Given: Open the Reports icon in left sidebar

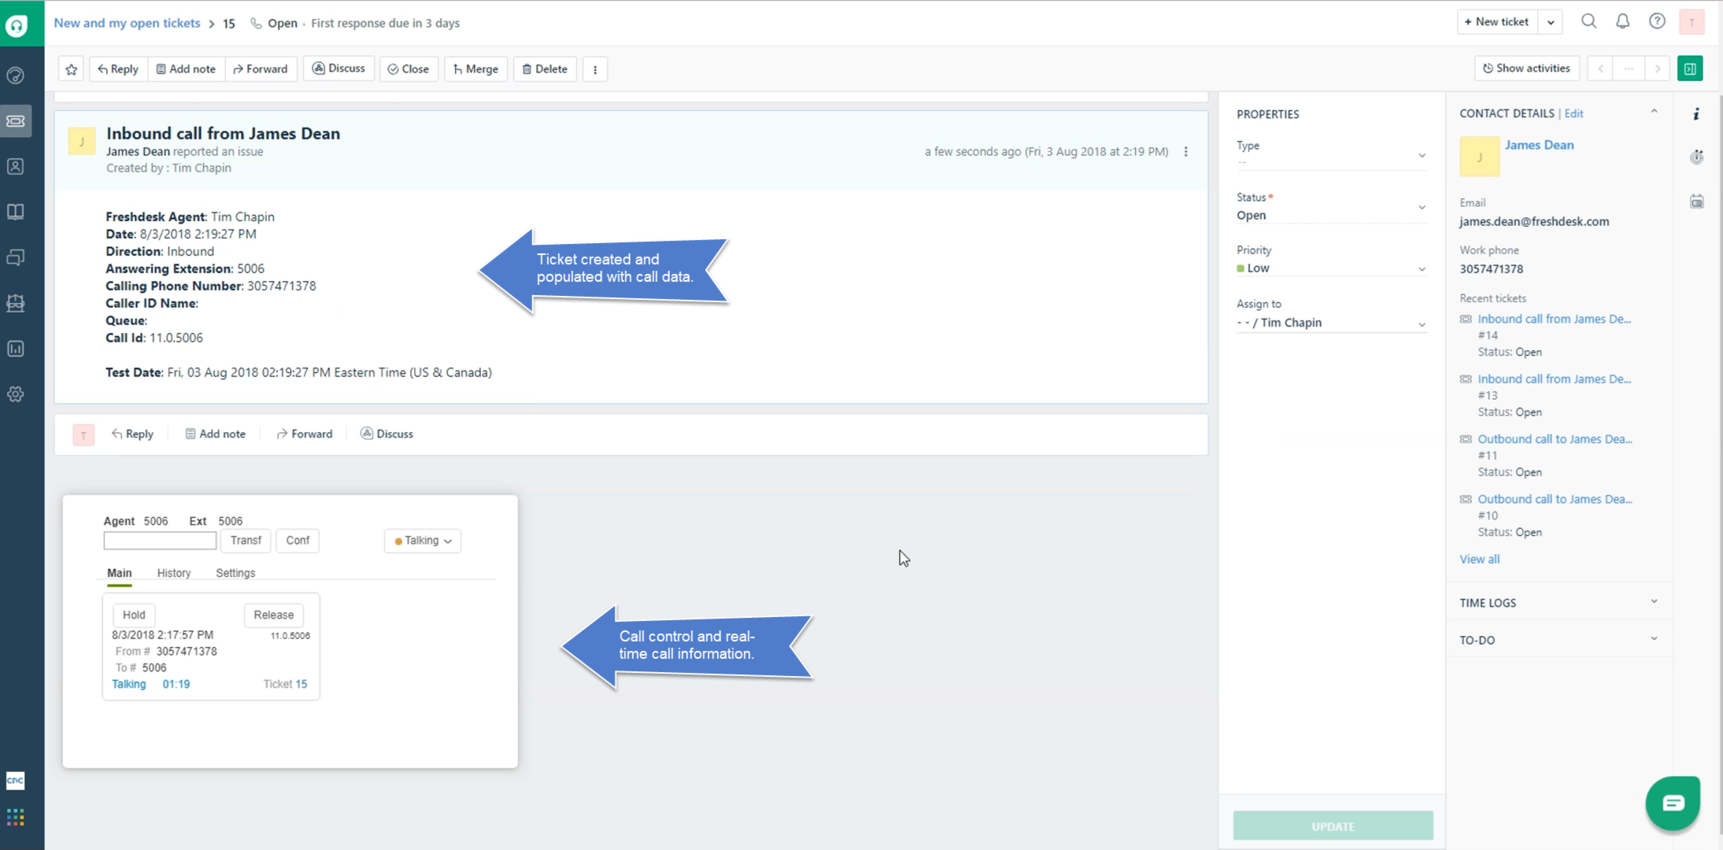Looking at the screenshot, I should [16, 349].
